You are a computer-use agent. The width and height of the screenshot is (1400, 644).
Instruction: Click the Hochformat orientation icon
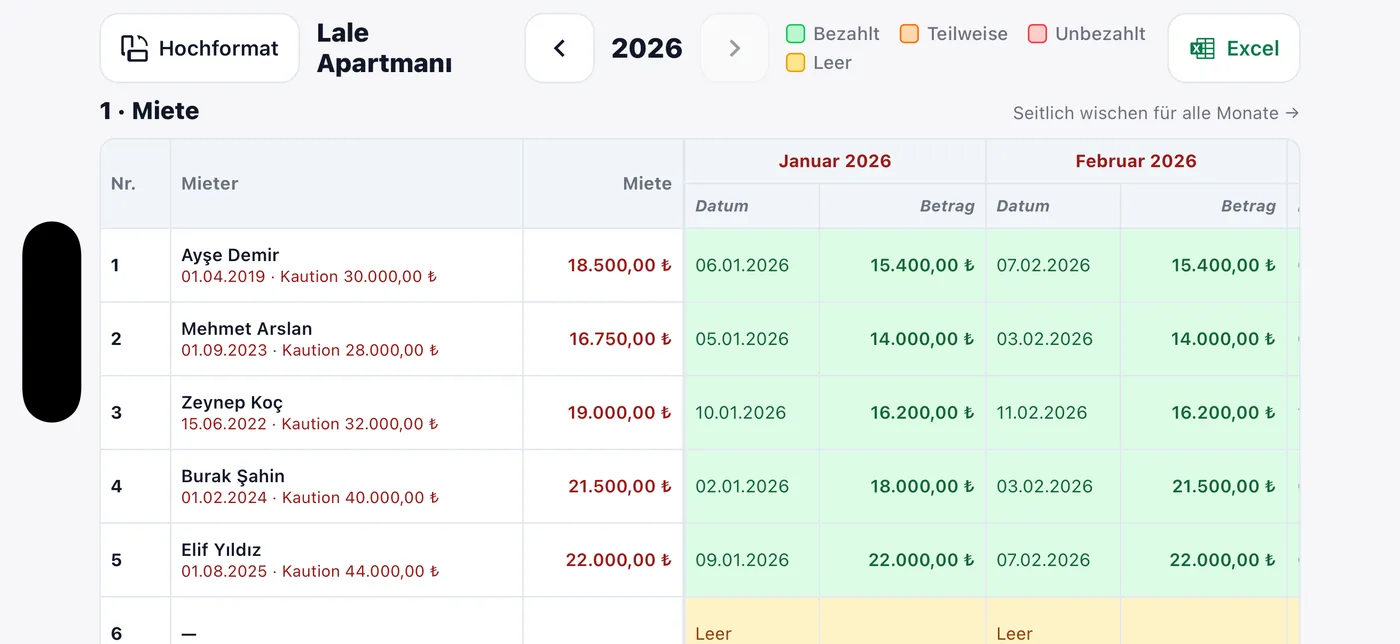point(134,48)
